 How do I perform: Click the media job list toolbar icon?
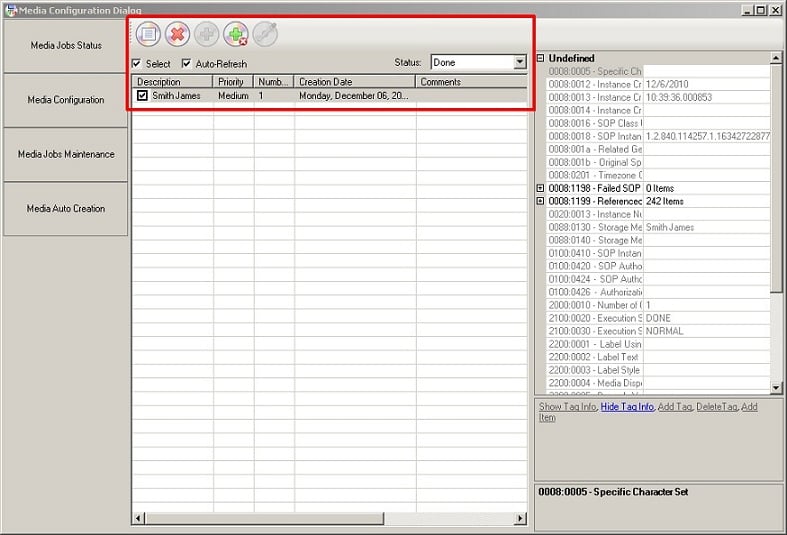148,34
